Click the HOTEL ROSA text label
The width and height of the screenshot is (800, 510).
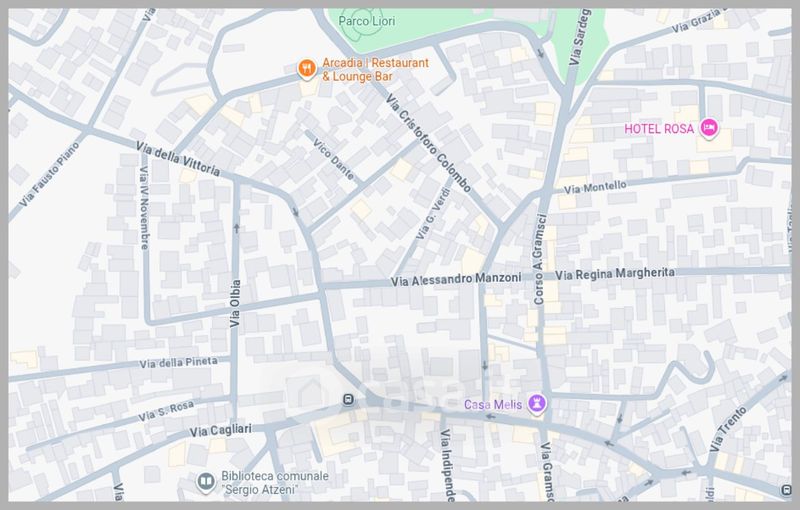point(658,128)
